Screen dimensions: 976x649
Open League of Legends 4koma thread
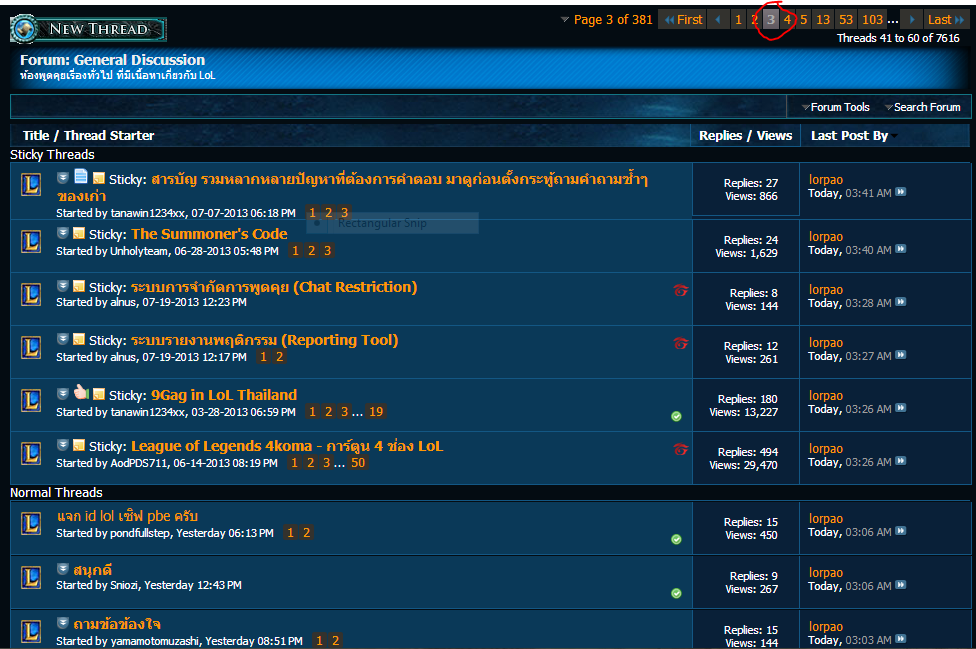[x=287, y=446]
